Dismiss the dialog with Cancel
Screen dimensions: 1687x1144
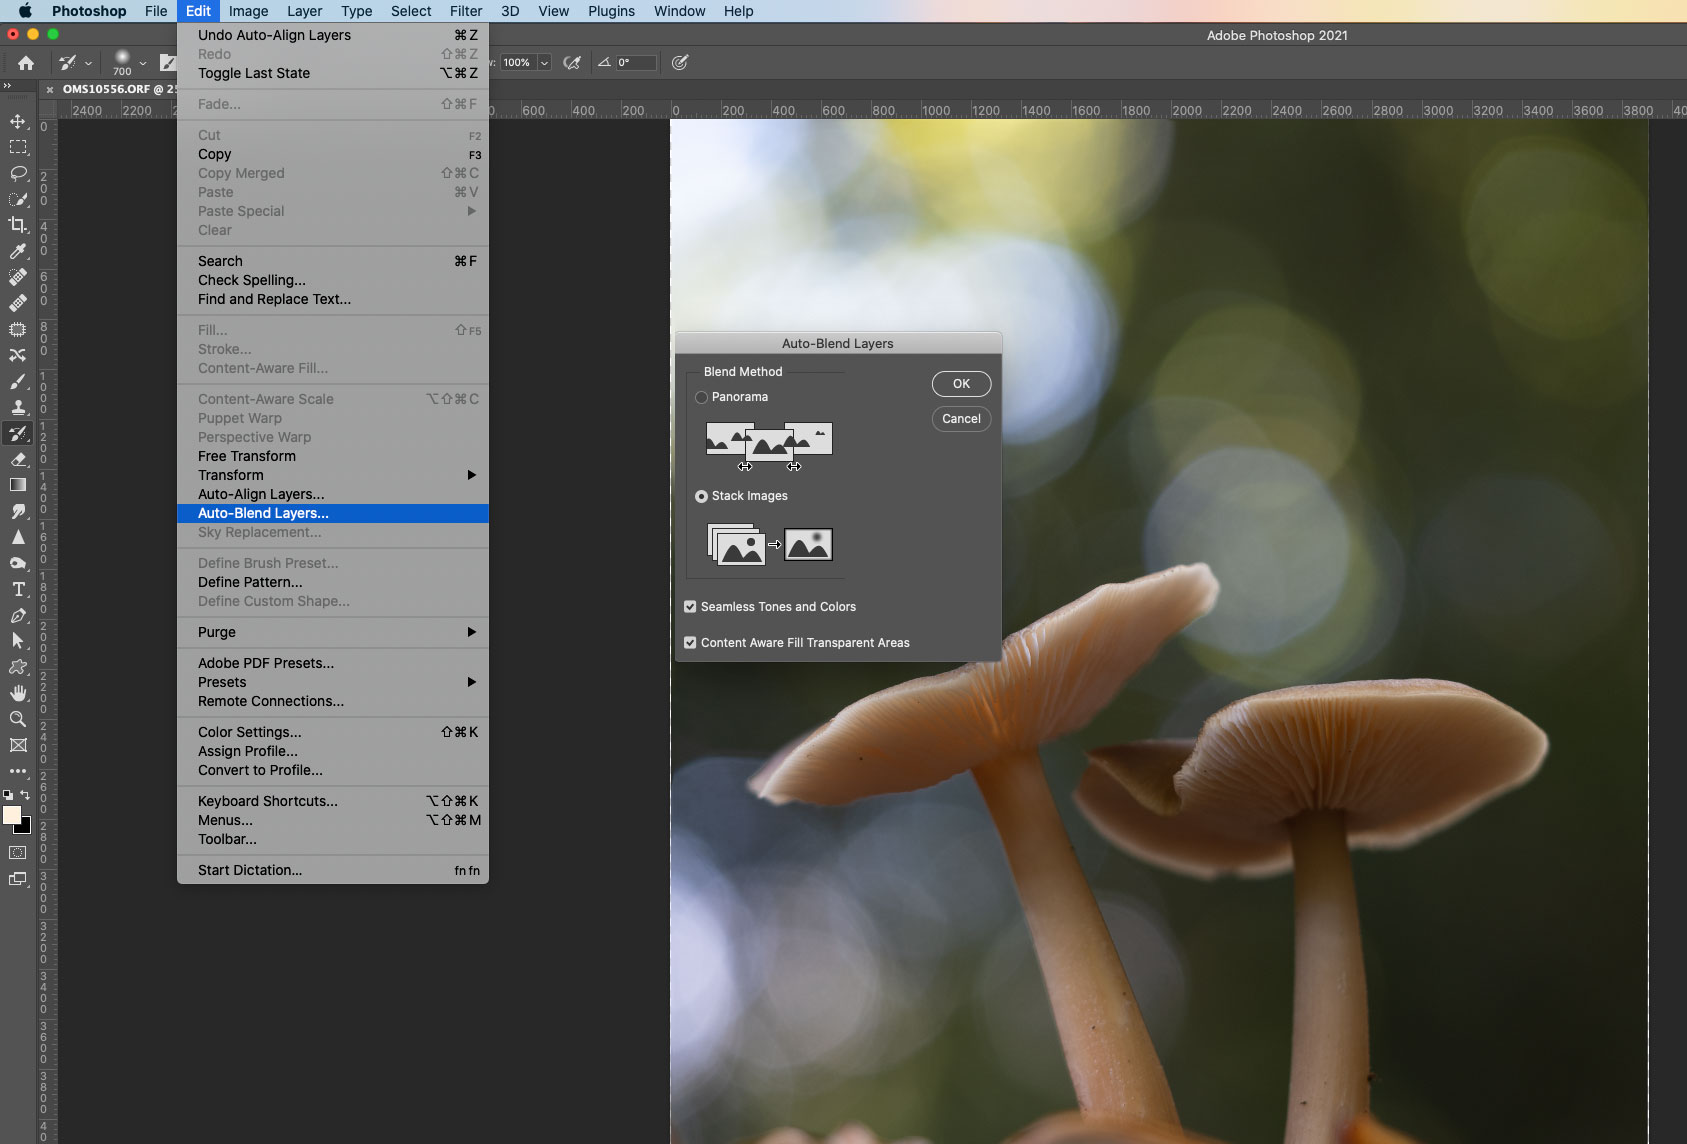coord(960,419)
